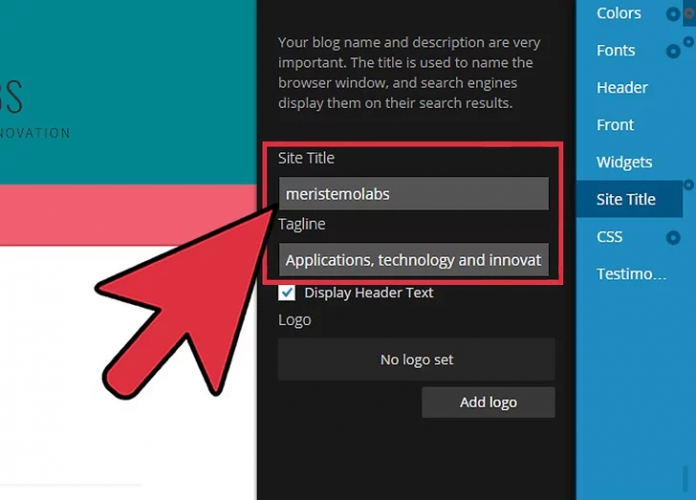Click the circle icon above Site Title
696x500 pixels.
(x=688, y=184)
